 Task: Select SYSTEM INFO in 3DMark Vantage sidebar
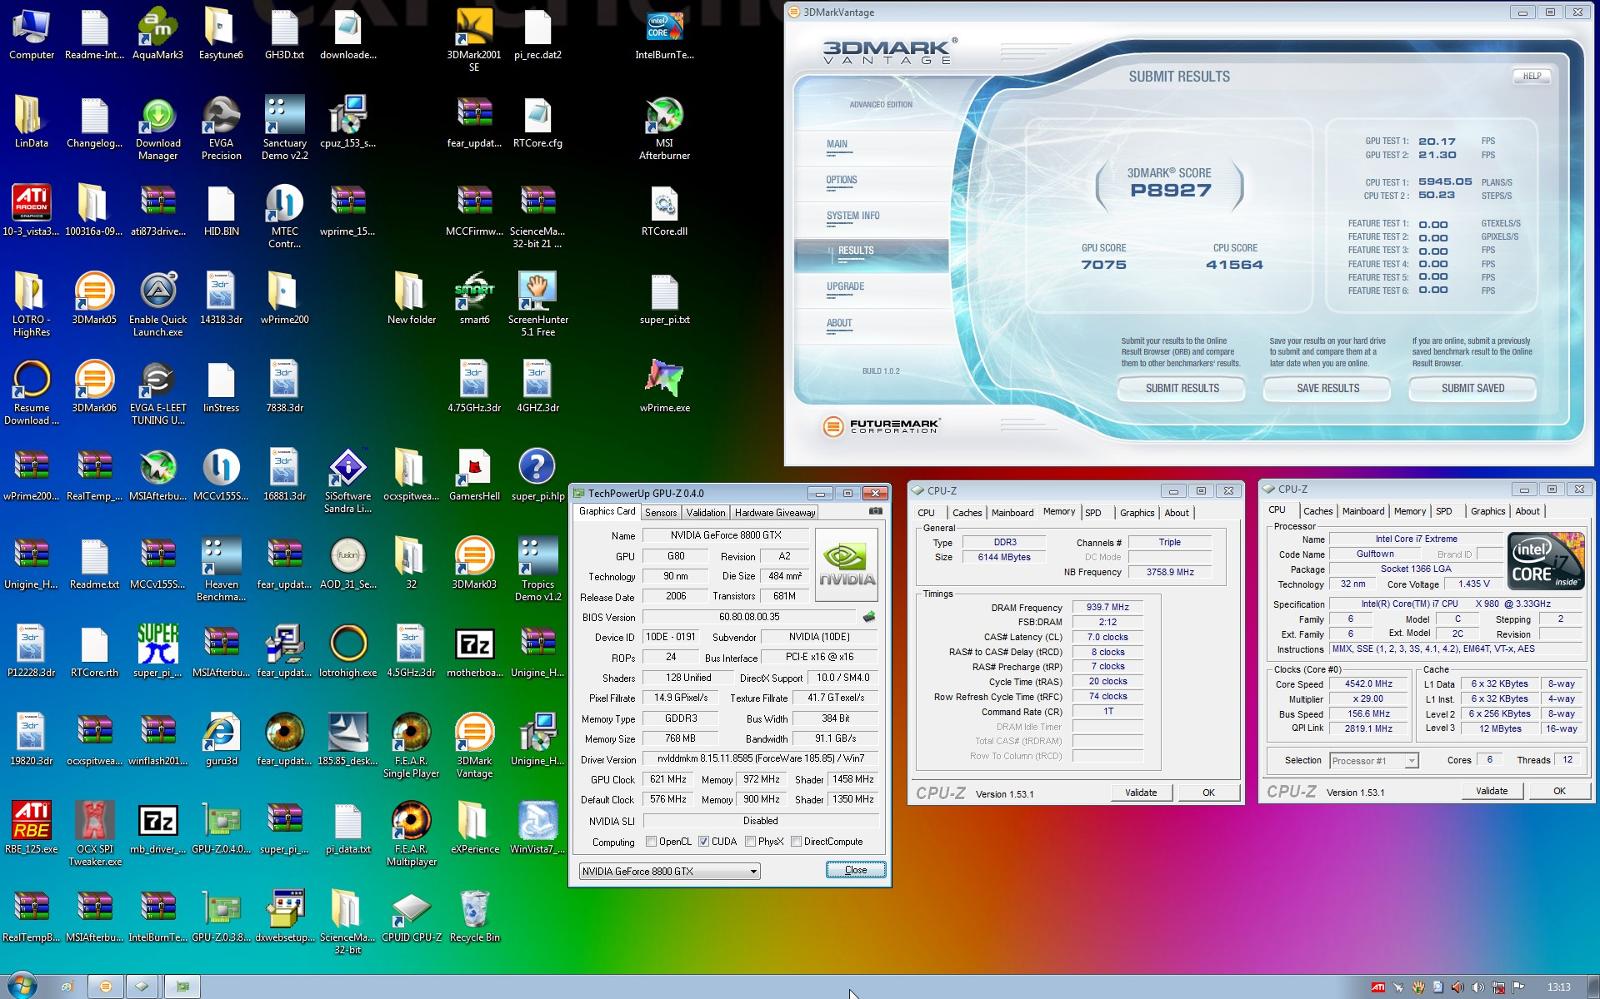coord(853,216)
